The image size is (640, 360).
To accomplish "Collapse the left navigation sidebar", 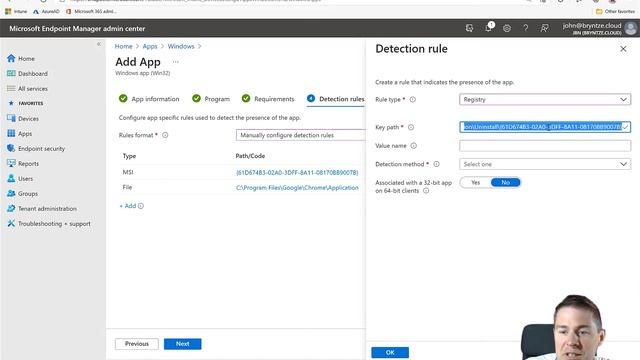I will pyautogui.click(x=99, y=44).
